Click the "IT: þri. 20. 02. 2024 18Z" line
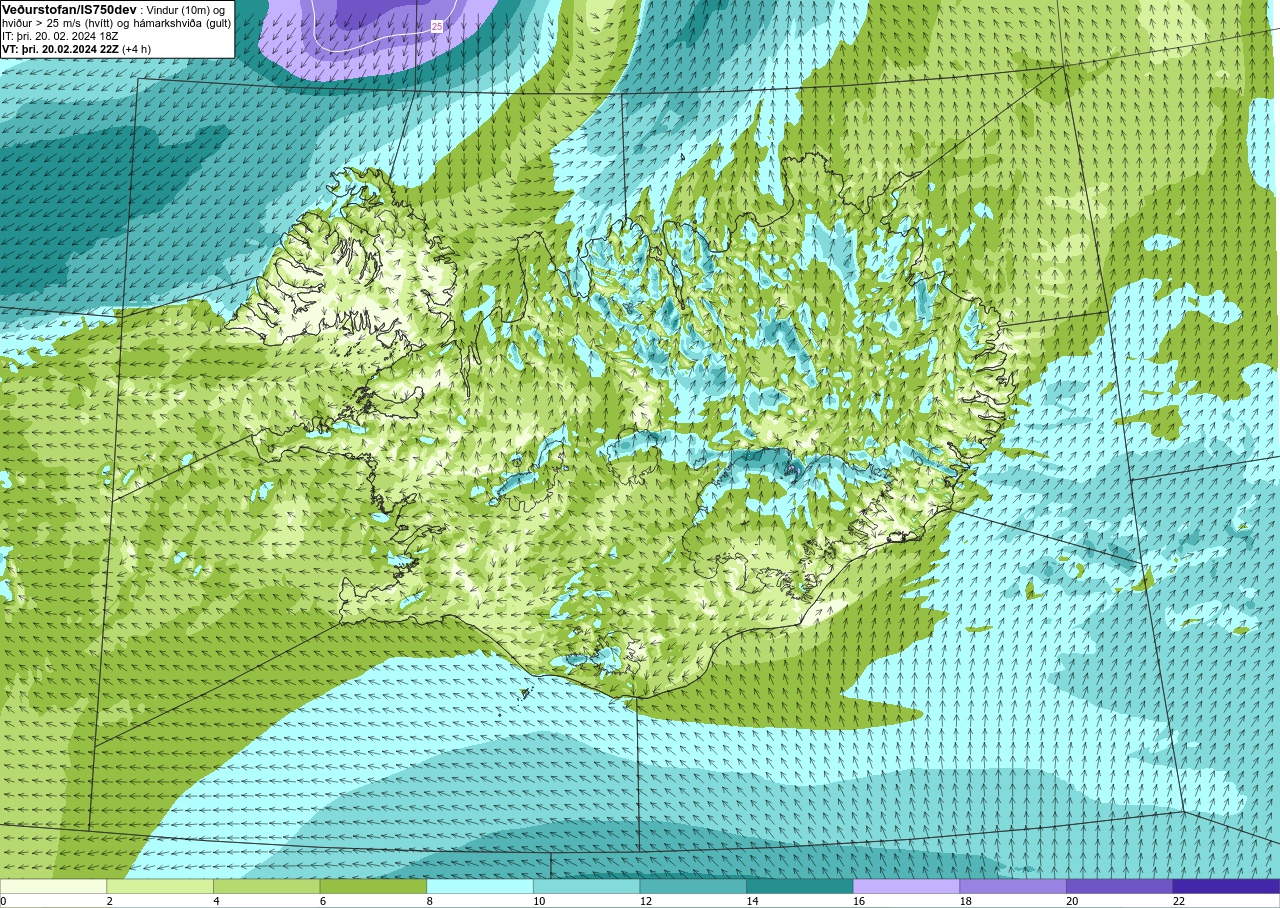The height and width of the screenshot is (908, 1280). (60, 36)
